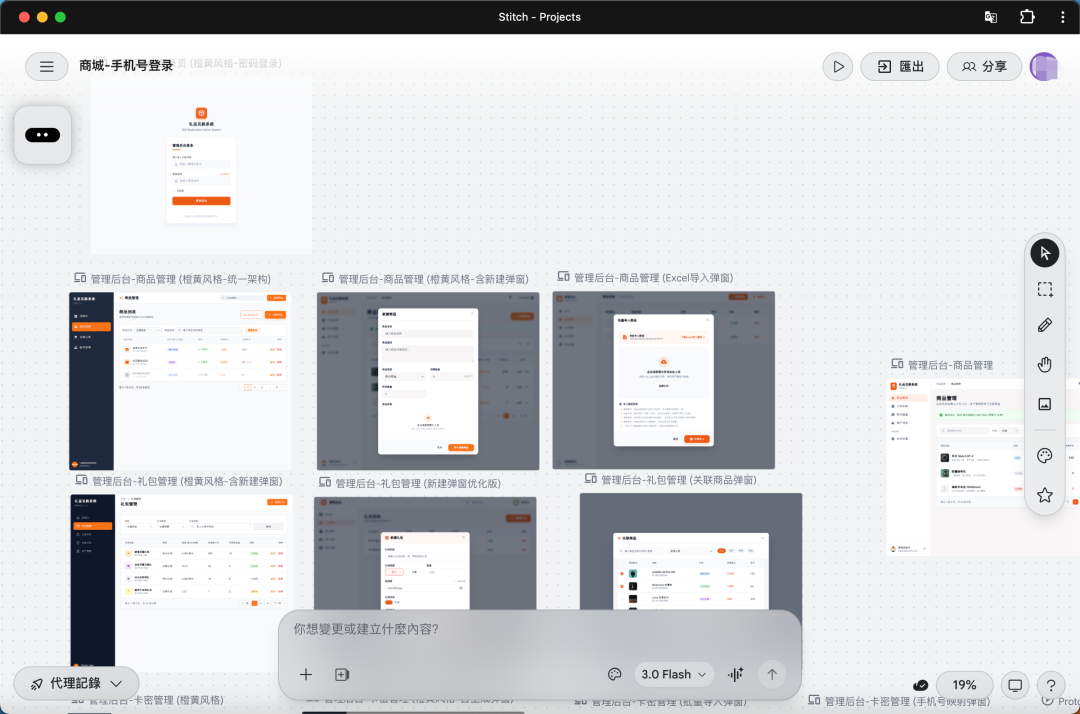Click the desktop display mode icon

[x=1015, y=685]
